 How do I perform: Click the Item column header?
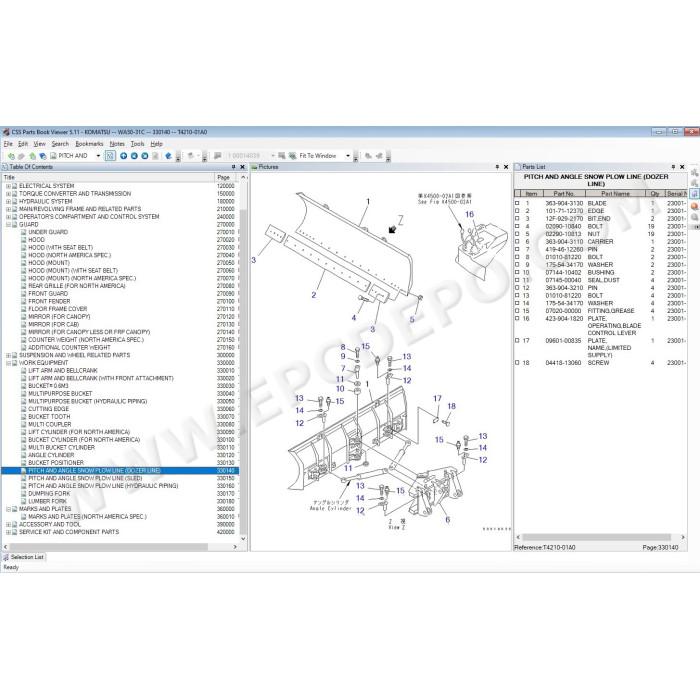531,194
